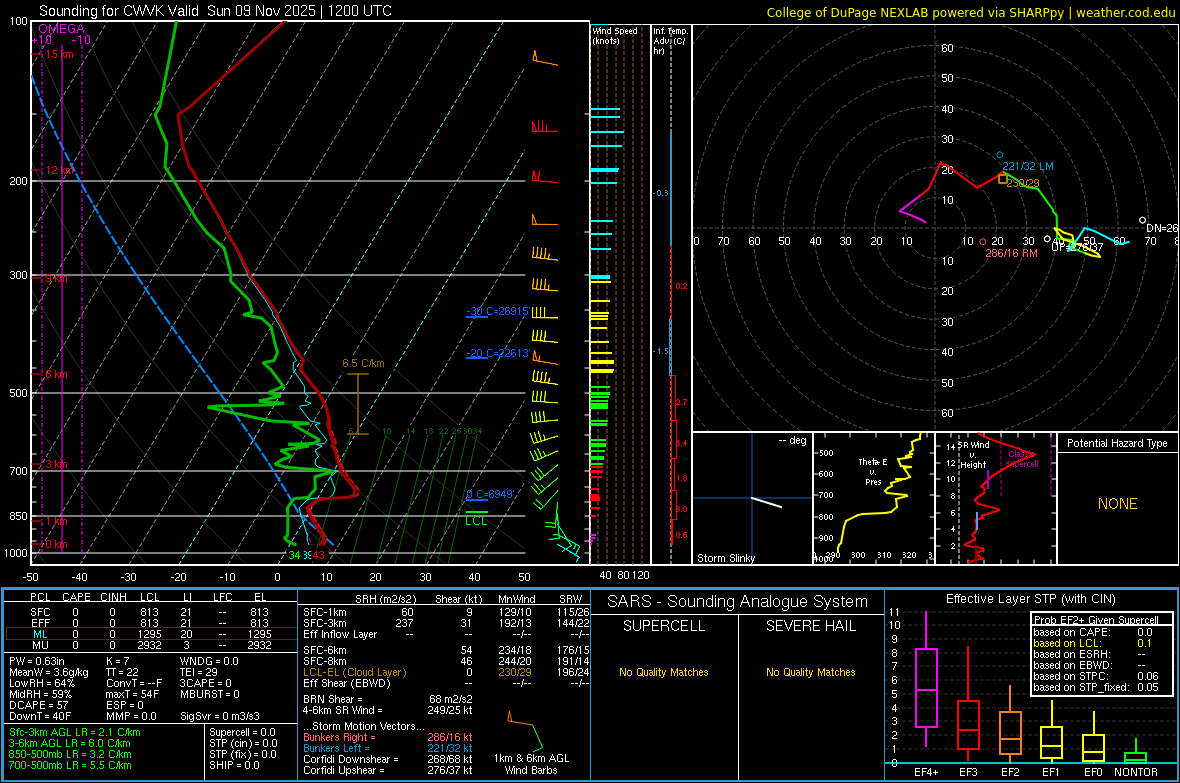The width and height of the screenshot is (1180, 783).
Task: Click the '221/32 LM' hodograph label
Action: point(1028,166)
